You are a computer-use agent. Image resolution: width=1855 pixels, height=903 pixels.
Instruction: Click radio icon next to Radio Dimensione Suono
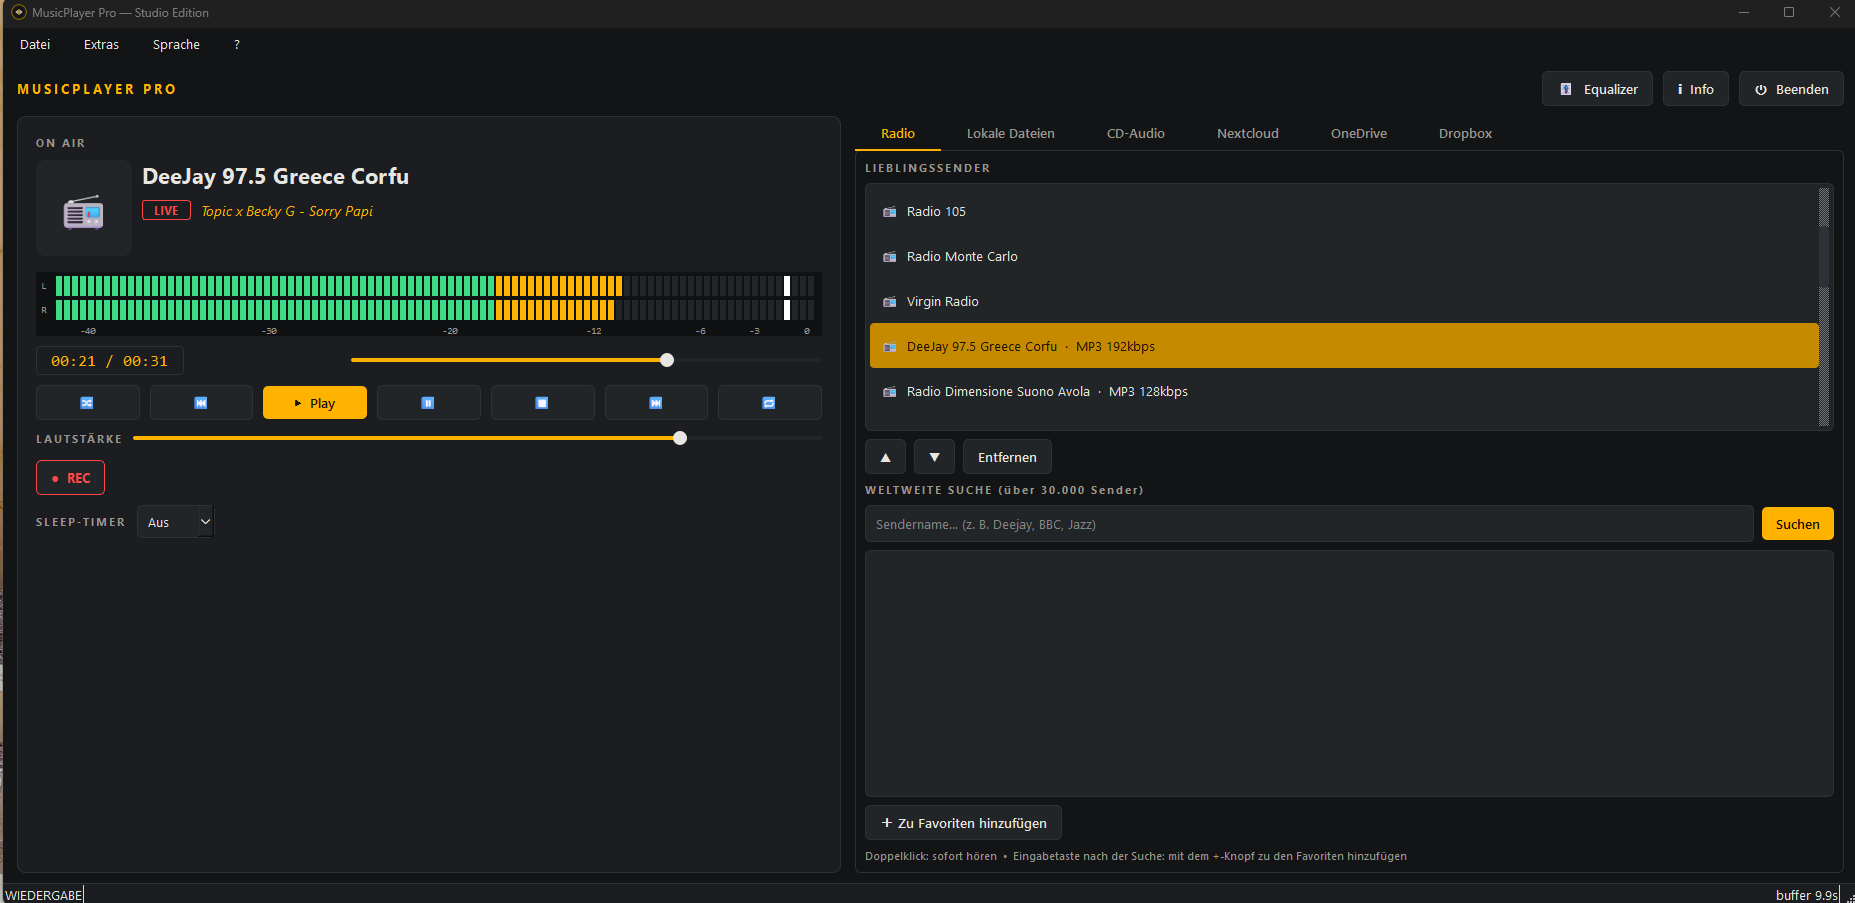click(889, 392)
